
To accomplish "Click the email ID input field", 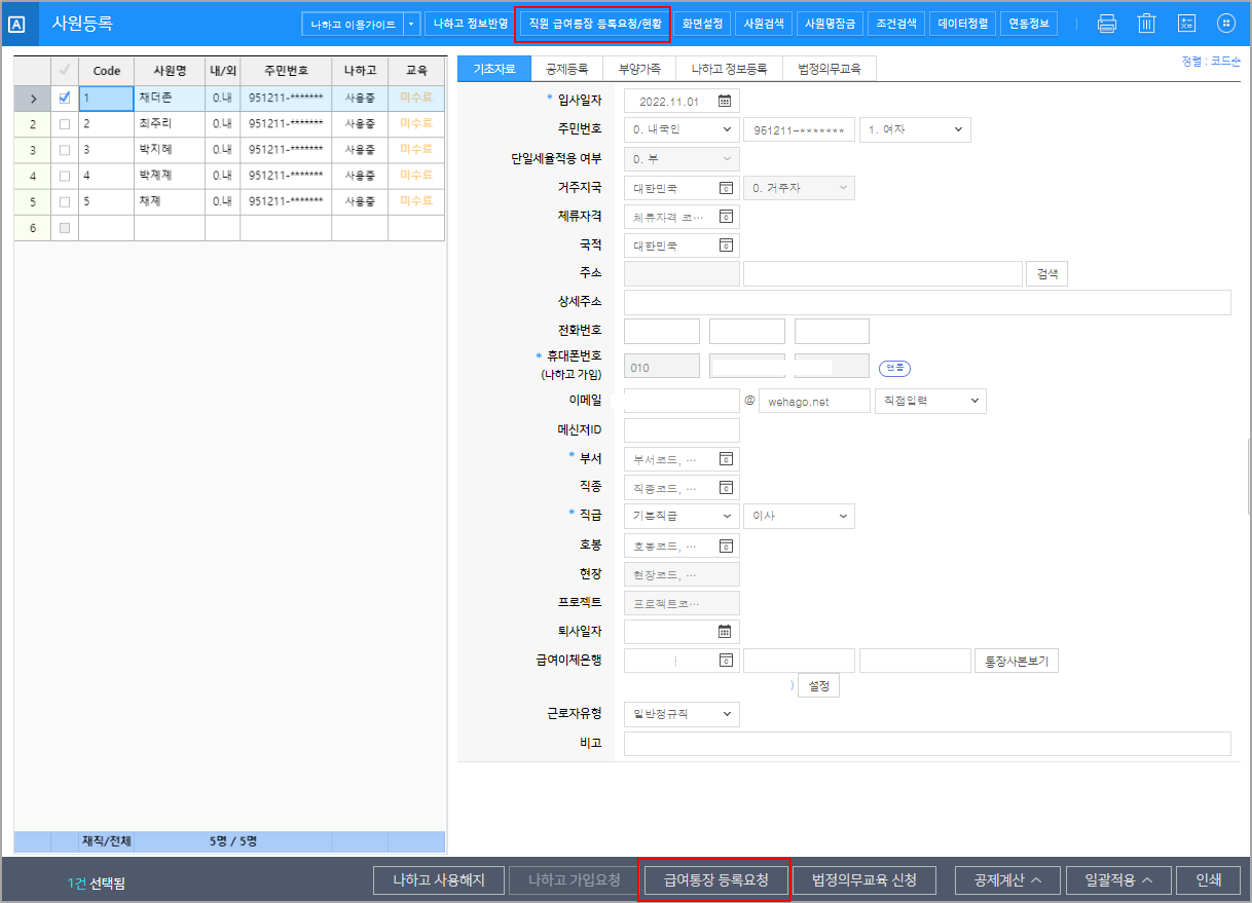I will pyautogui.click(x=682, y=401).
